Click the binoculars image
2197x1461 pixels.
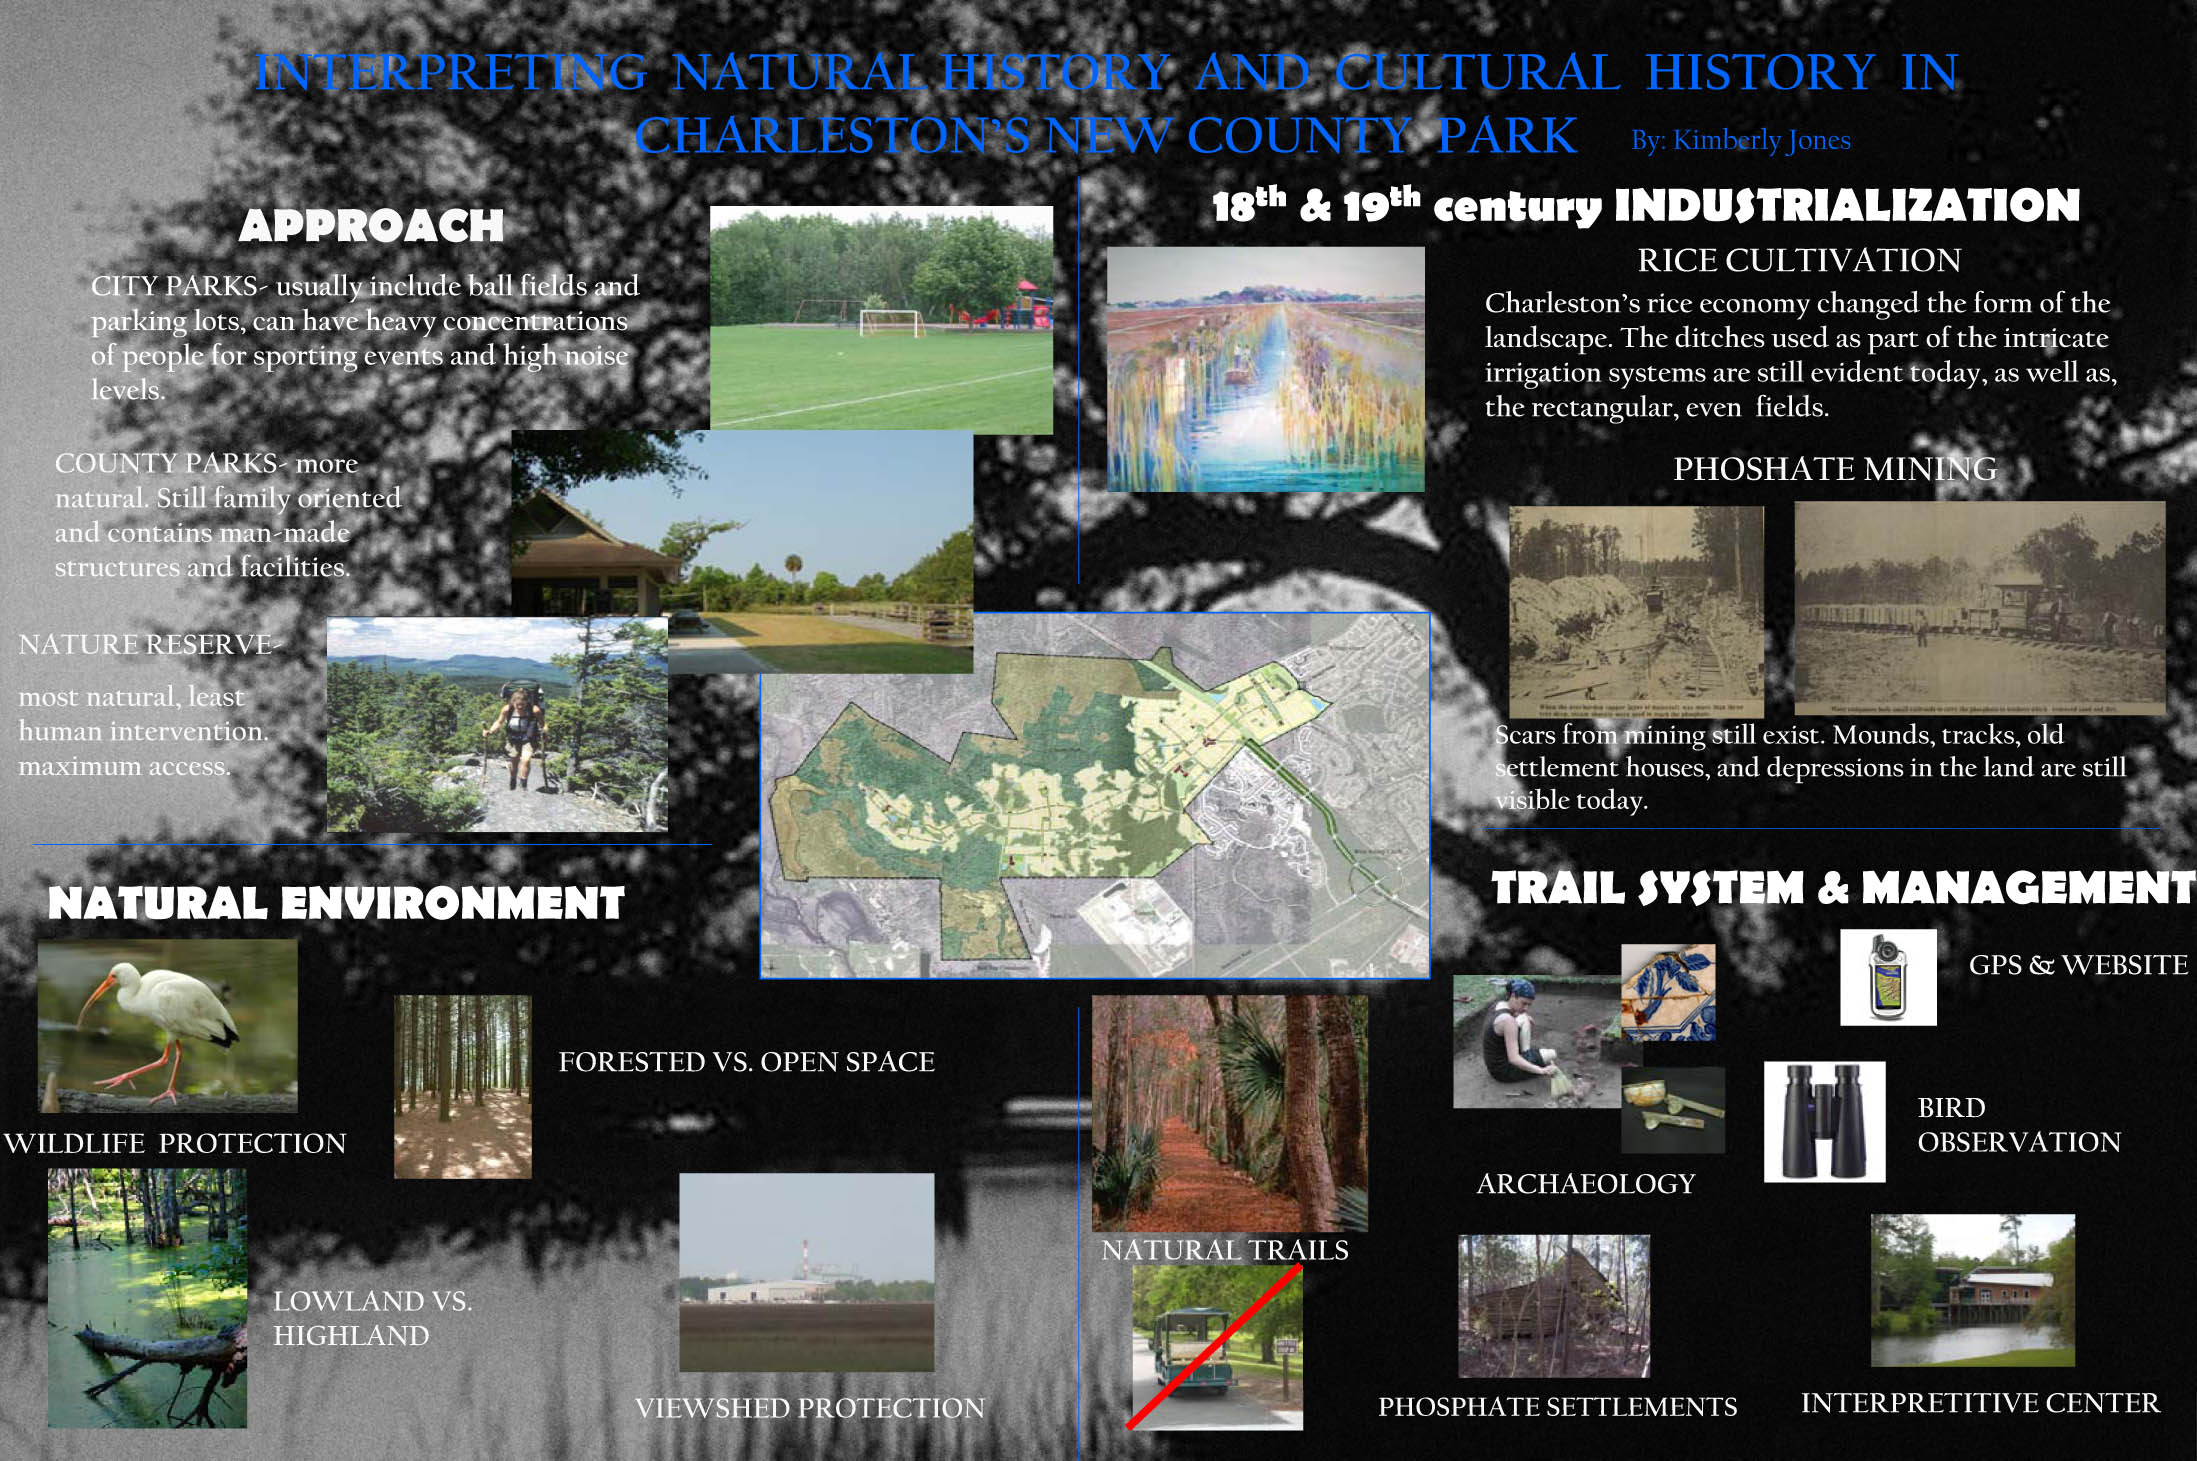(1824, 1122)
